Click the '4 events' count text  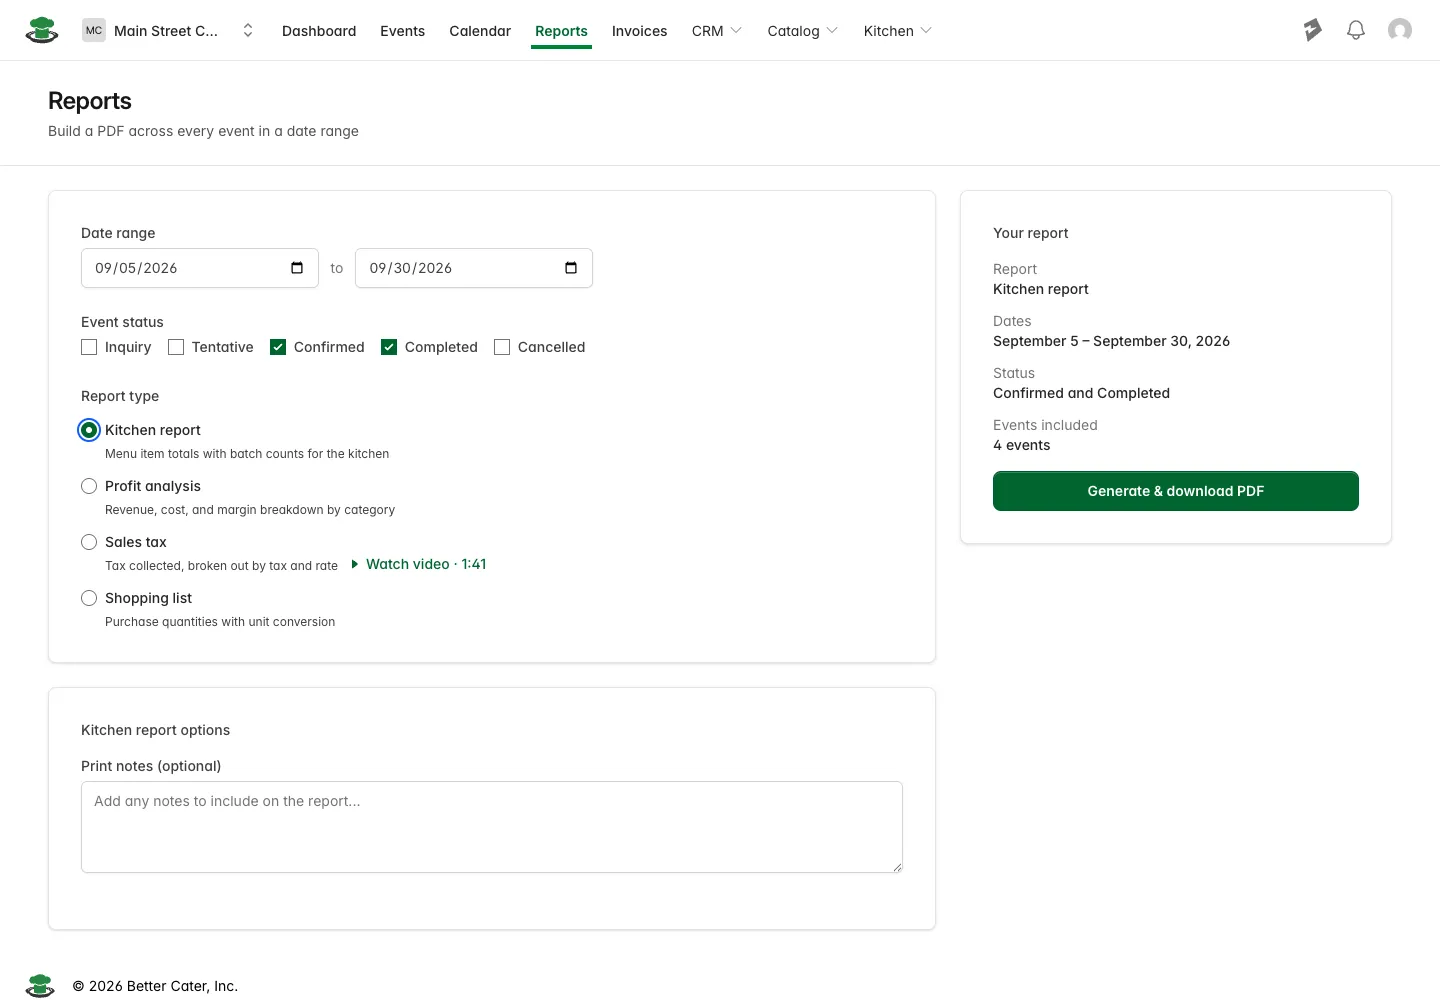point(1022,445)
